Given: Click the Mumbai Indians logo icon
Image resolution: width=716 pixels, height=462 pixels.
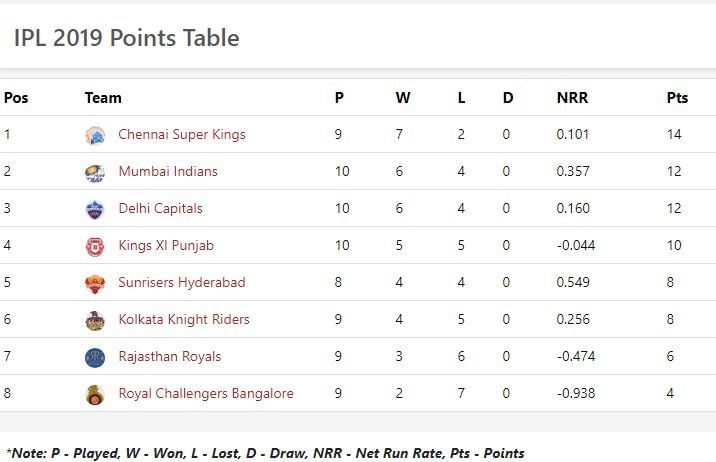Looking at the screenshot, I should pos(95,172).
